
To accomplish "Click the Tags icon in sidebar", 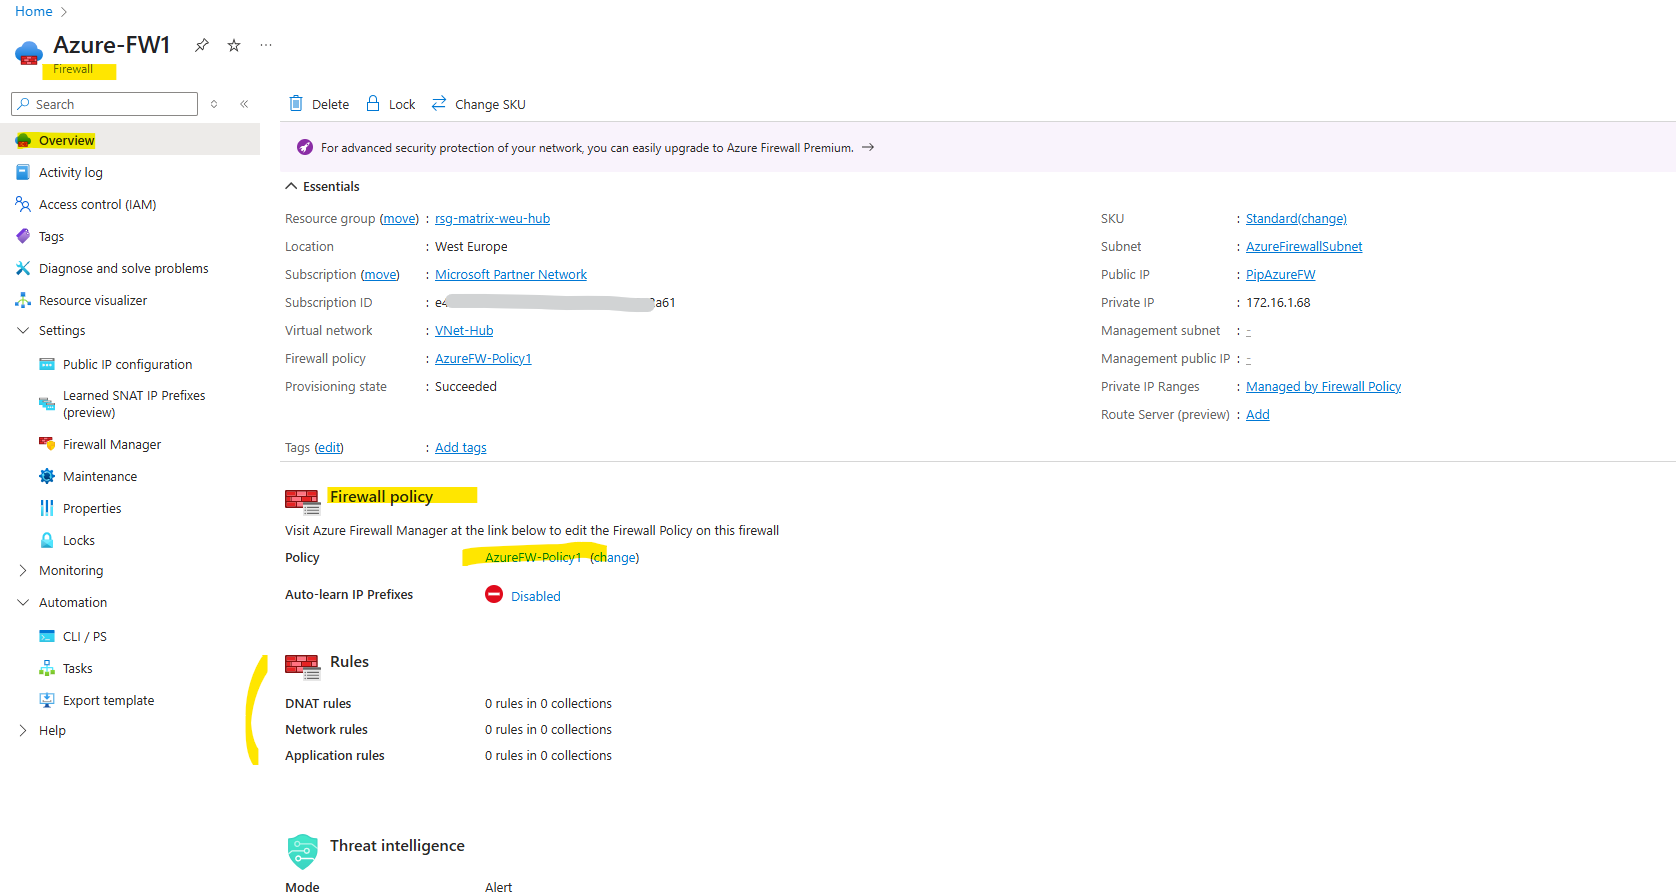I will [x=23, y=236].
